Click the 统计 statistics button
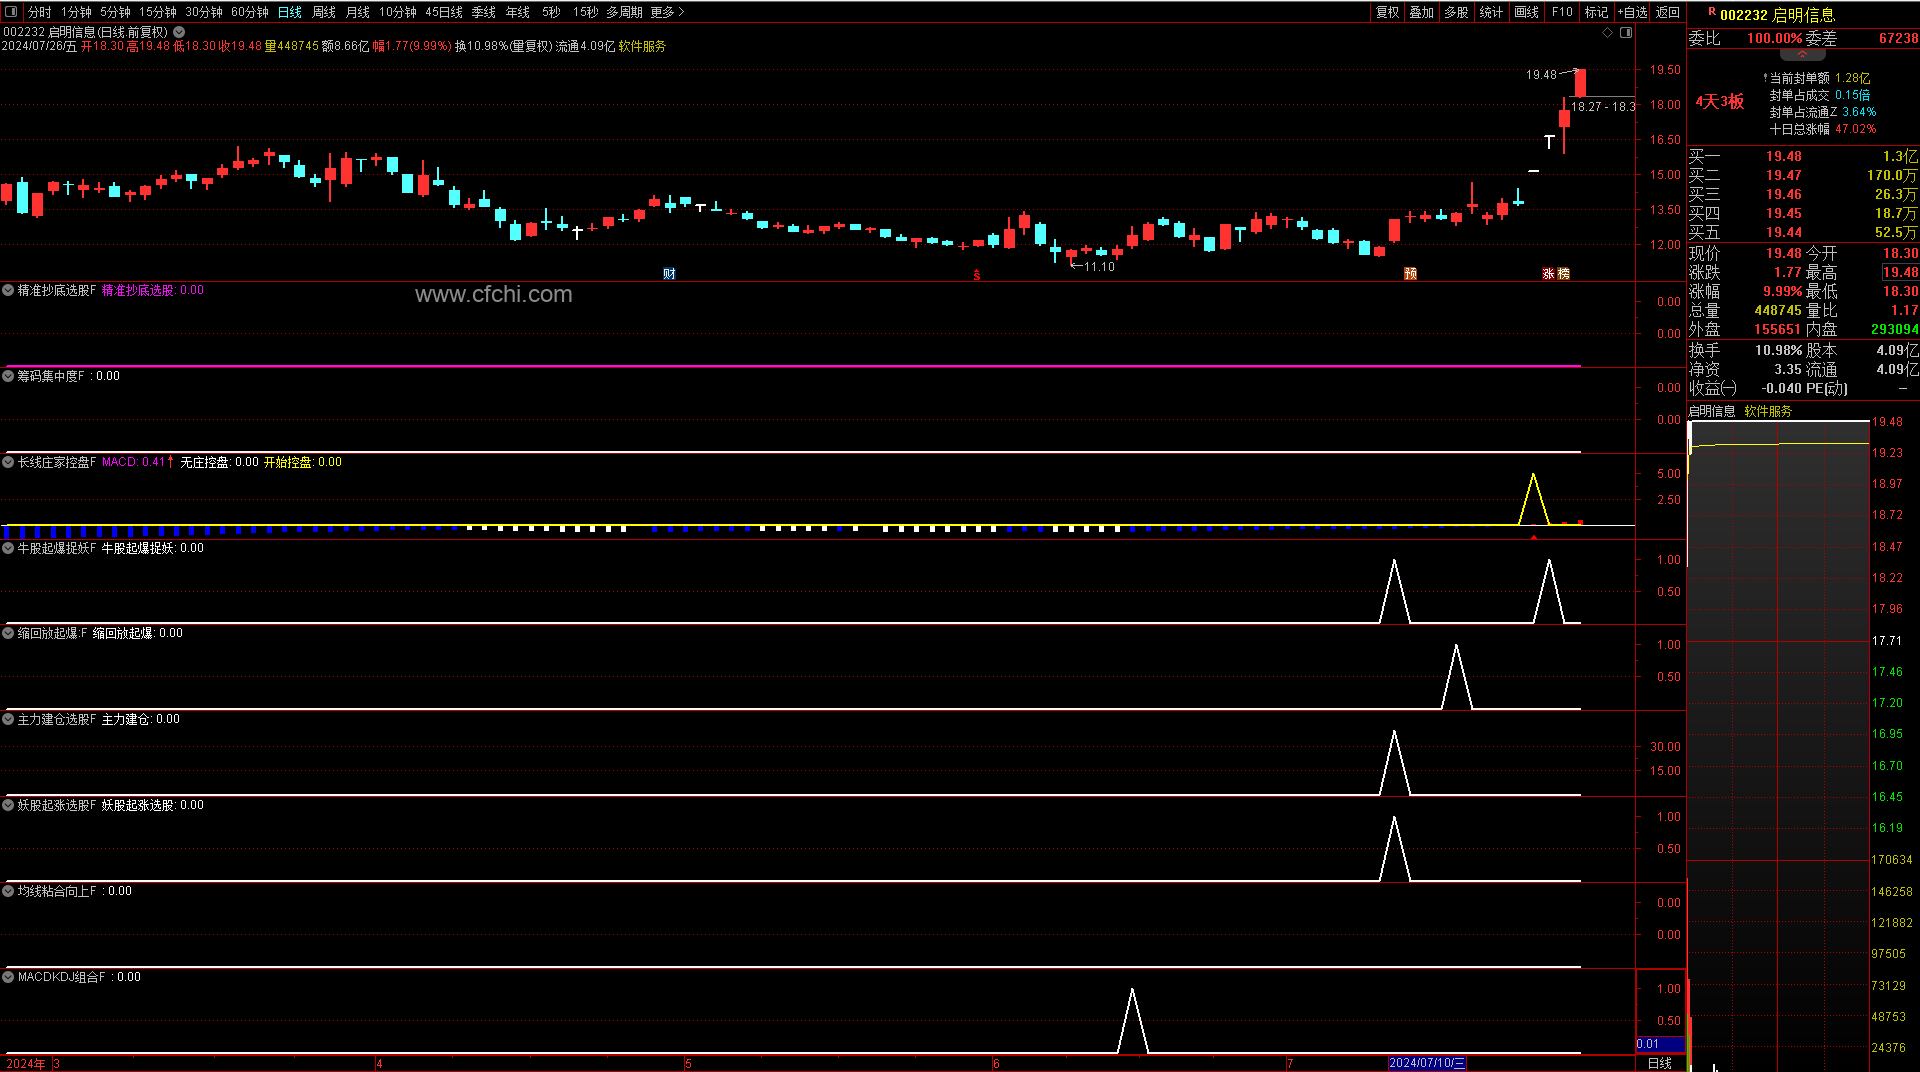This screenshot has width=1920, height=1072. click(1492, 12)
